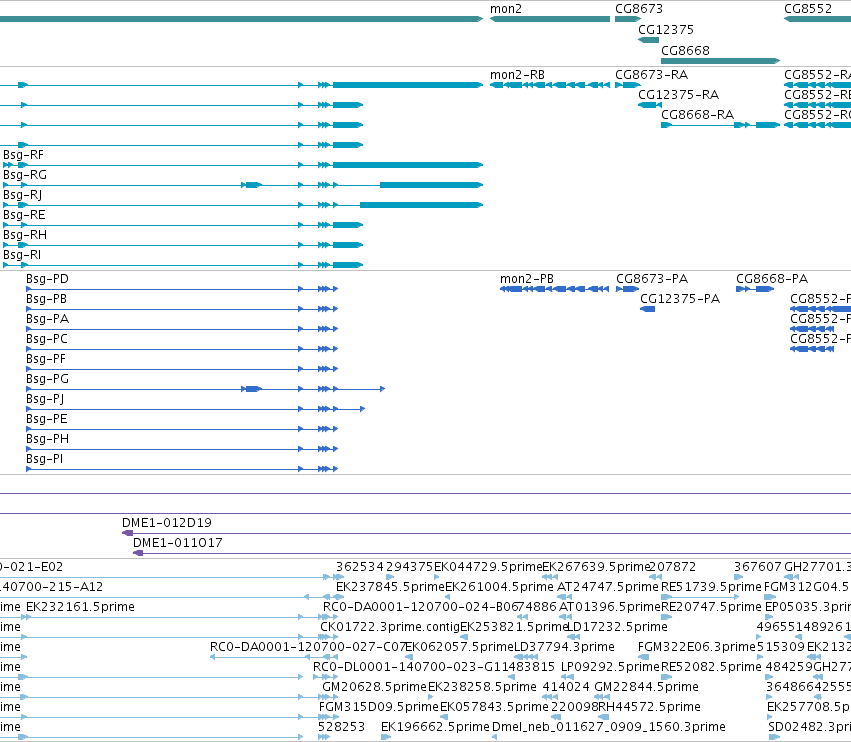This screenshot has height=742, width=851.
Task: Click the Bsg-PA protein label
Action: point(47,319)
